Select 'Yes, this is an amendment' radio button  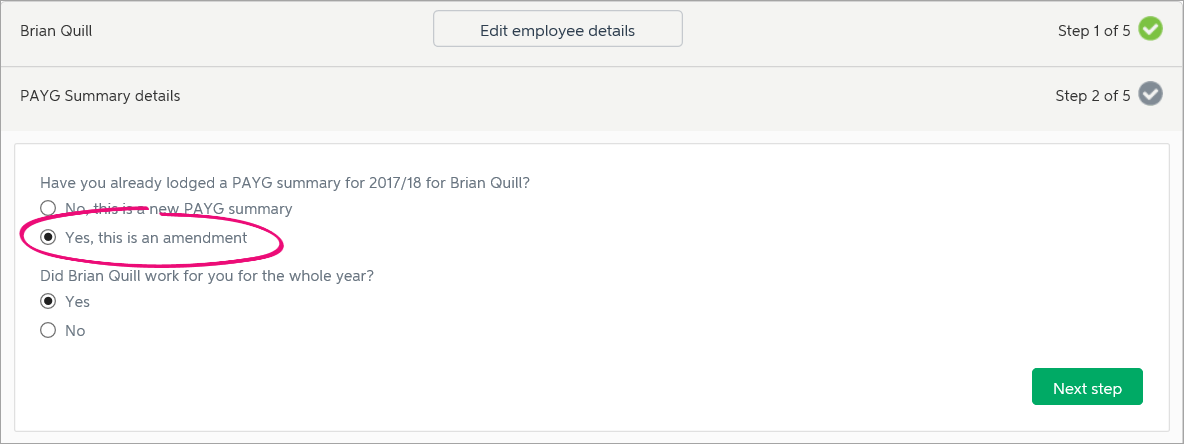pyautogui.click(x=48, y=238)
